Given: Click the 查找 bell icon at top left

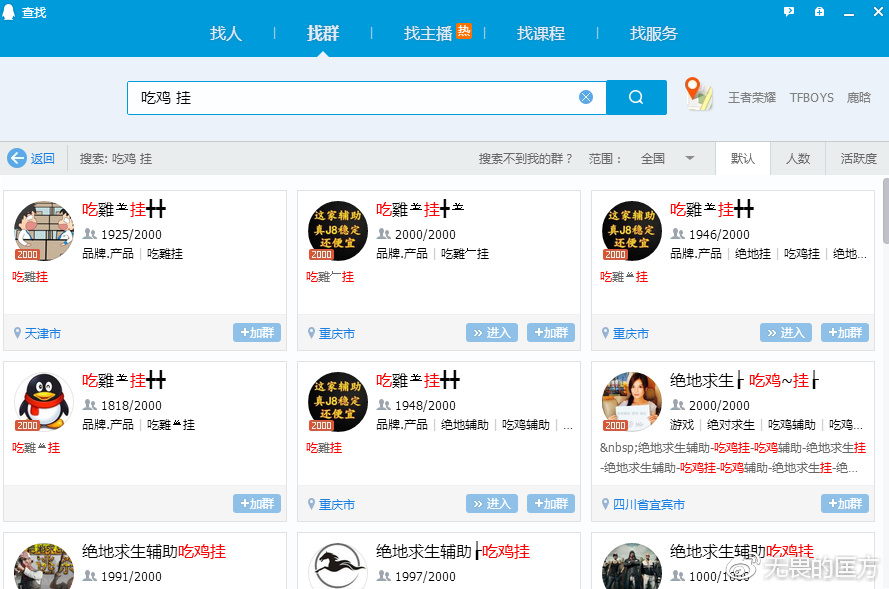Looking at the screenshot, I should (x=8, y=11).
